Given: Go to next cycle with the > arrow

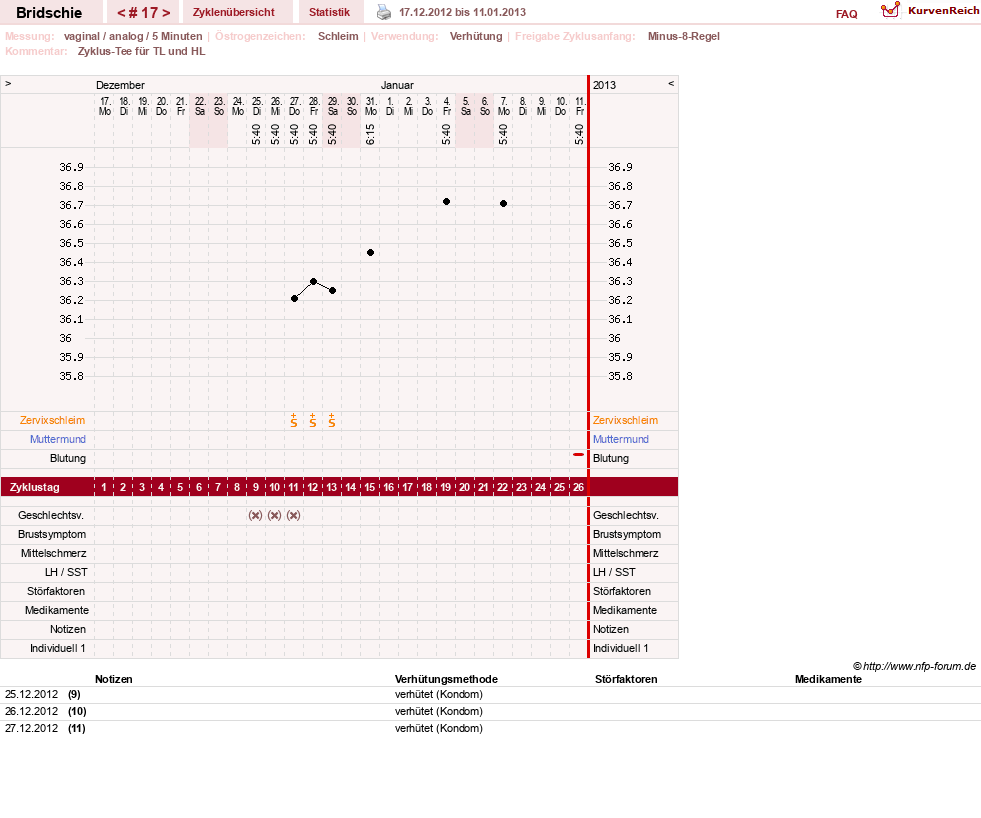Looking at the screenshot, I should click(166, 13).
